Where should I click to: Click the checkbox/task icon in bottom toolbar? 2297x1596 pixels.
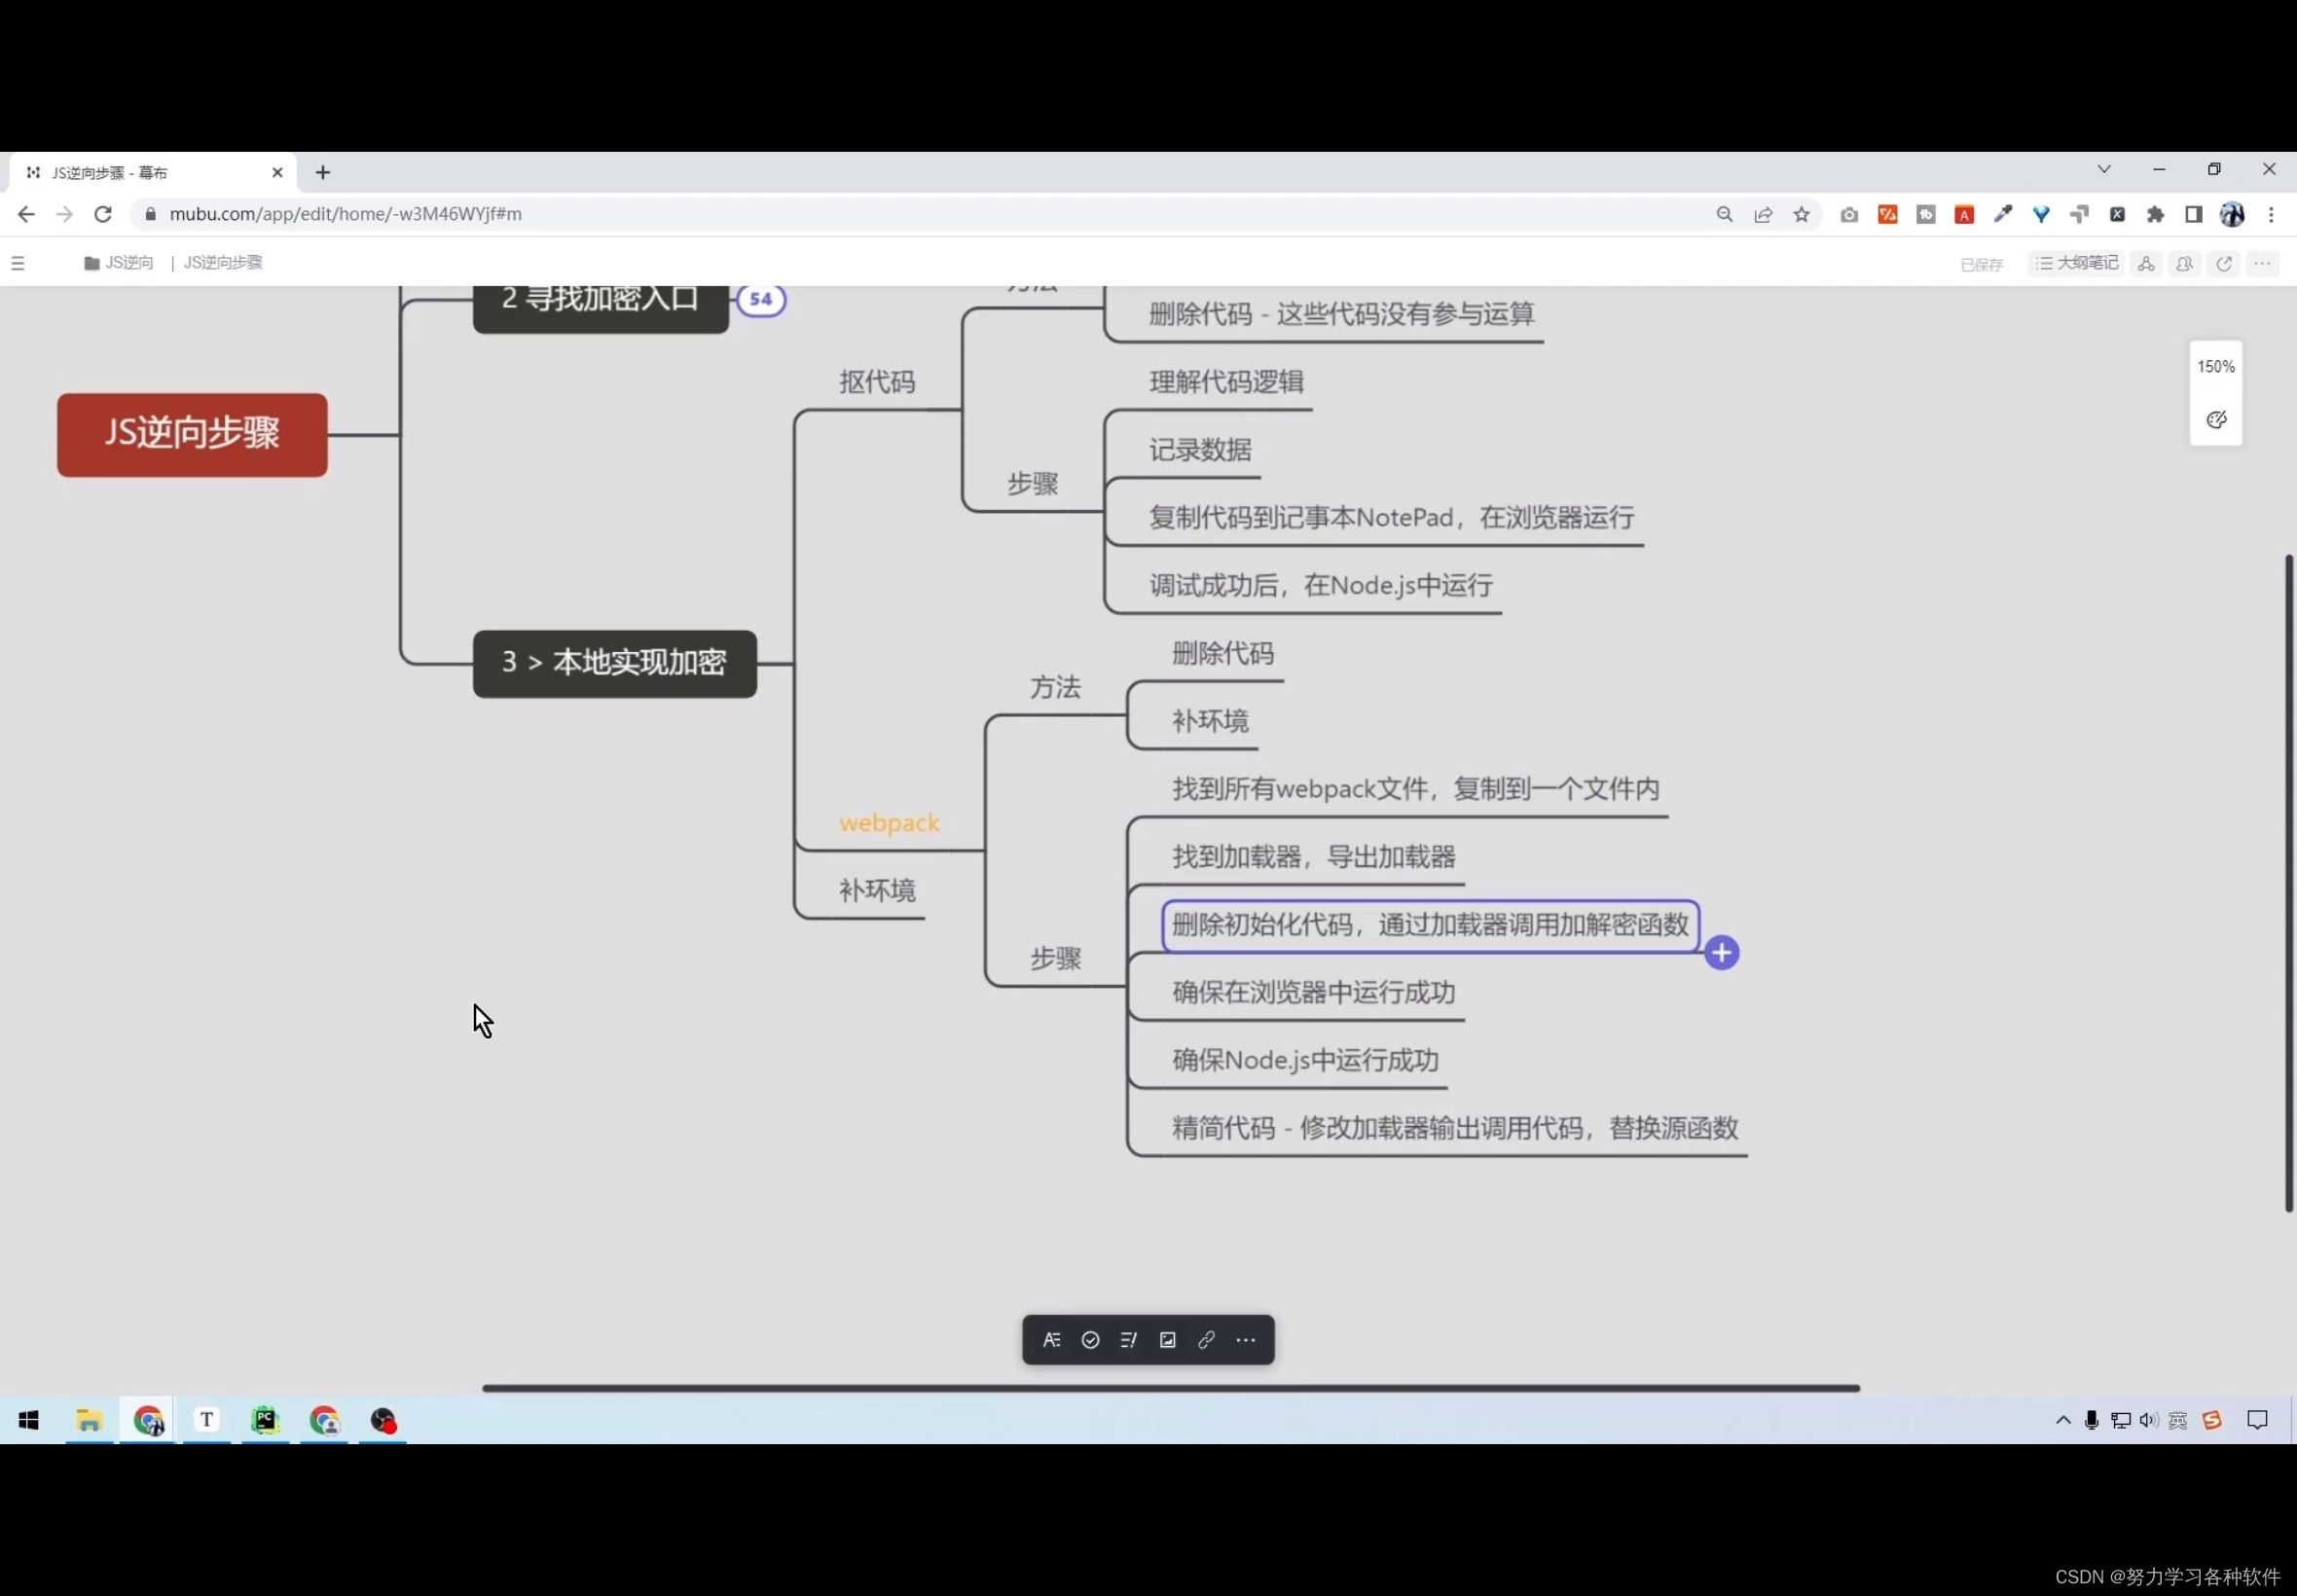click(1089, 1340)
